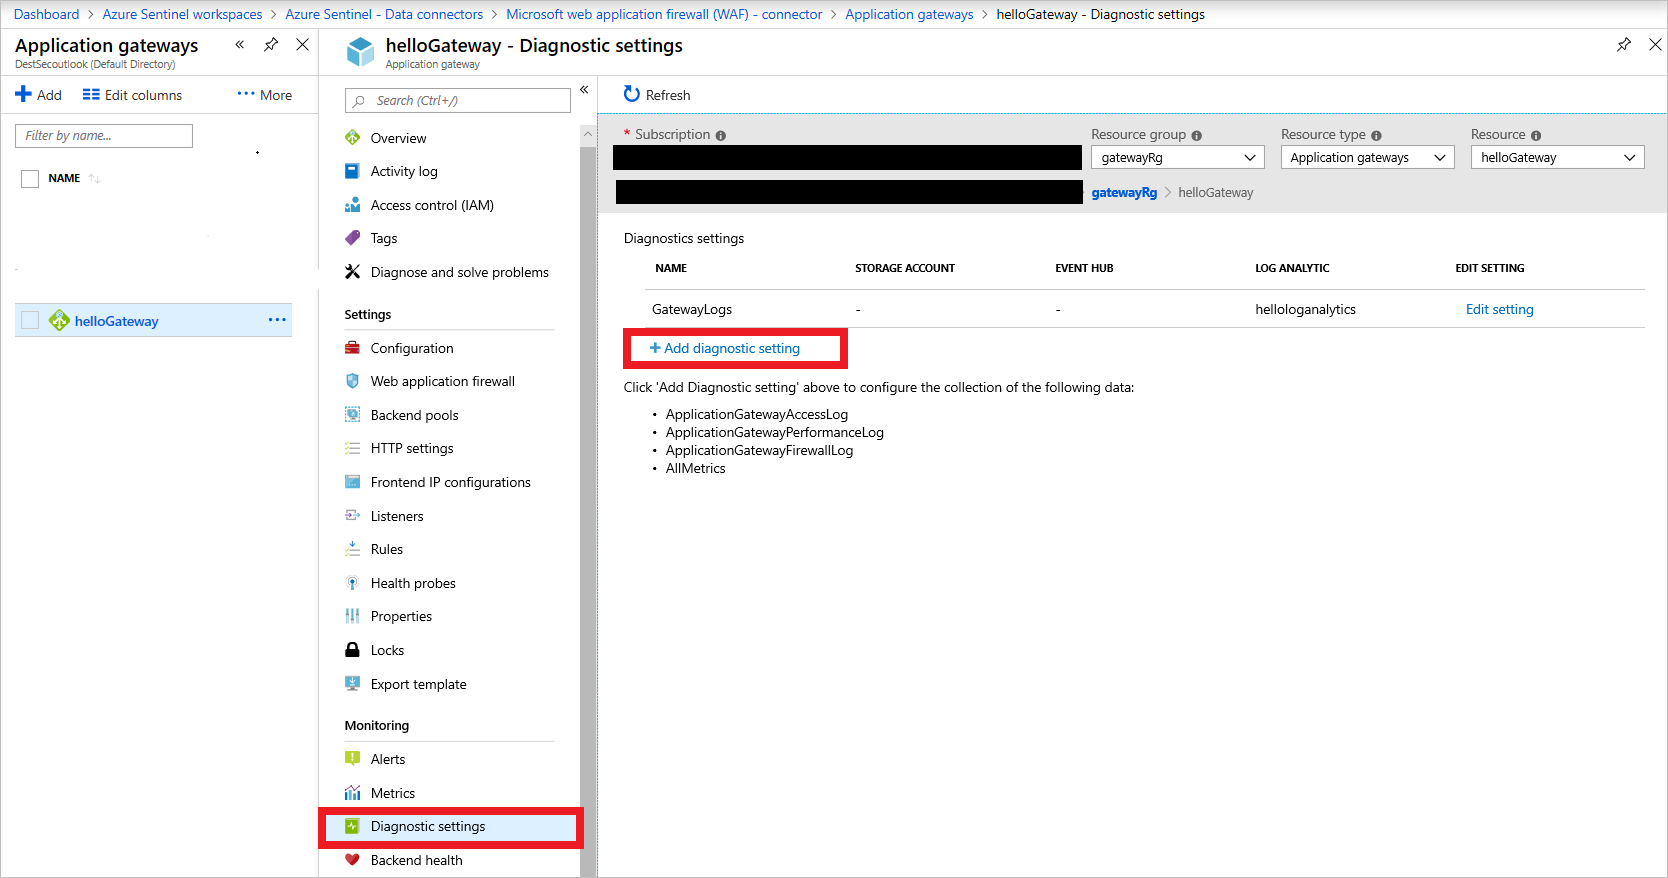
Task: Open Export template menu item
Action: tap(419, 684)
